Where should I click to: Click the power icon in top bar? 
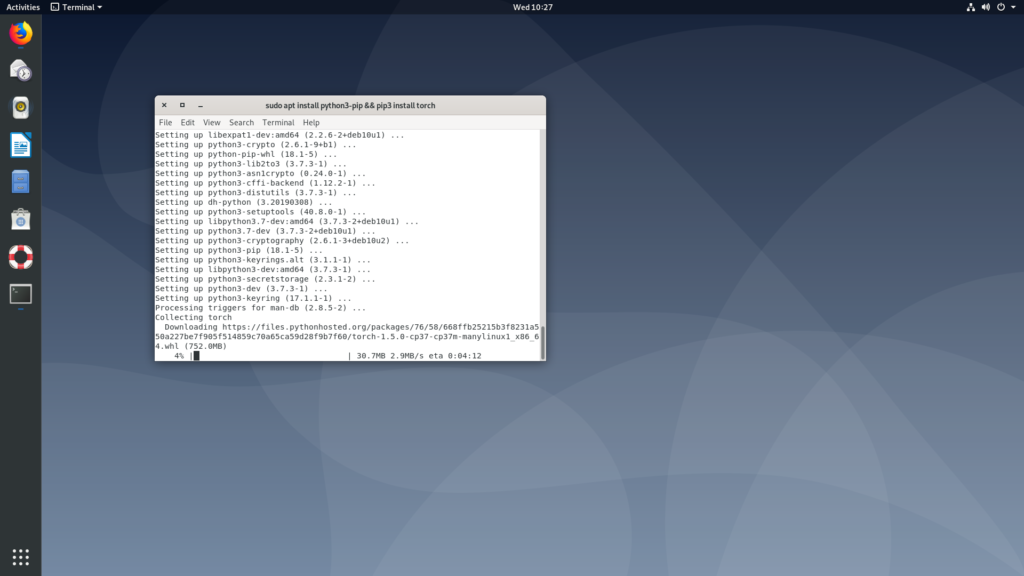[1000, 7]
